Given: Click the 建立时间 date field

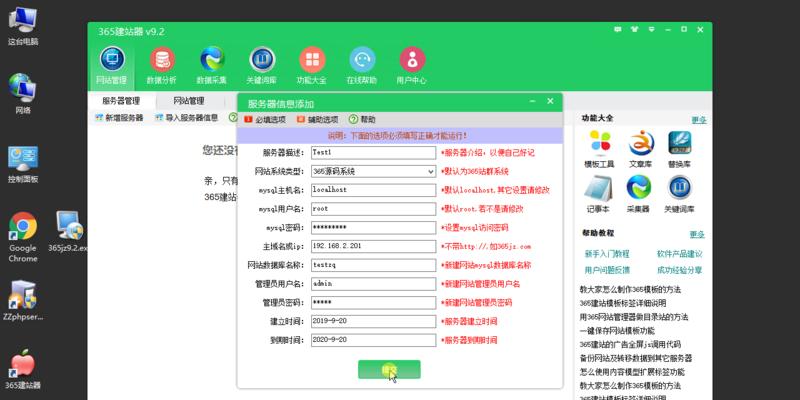Looking at the screenshot, I should tap(373, 321).
